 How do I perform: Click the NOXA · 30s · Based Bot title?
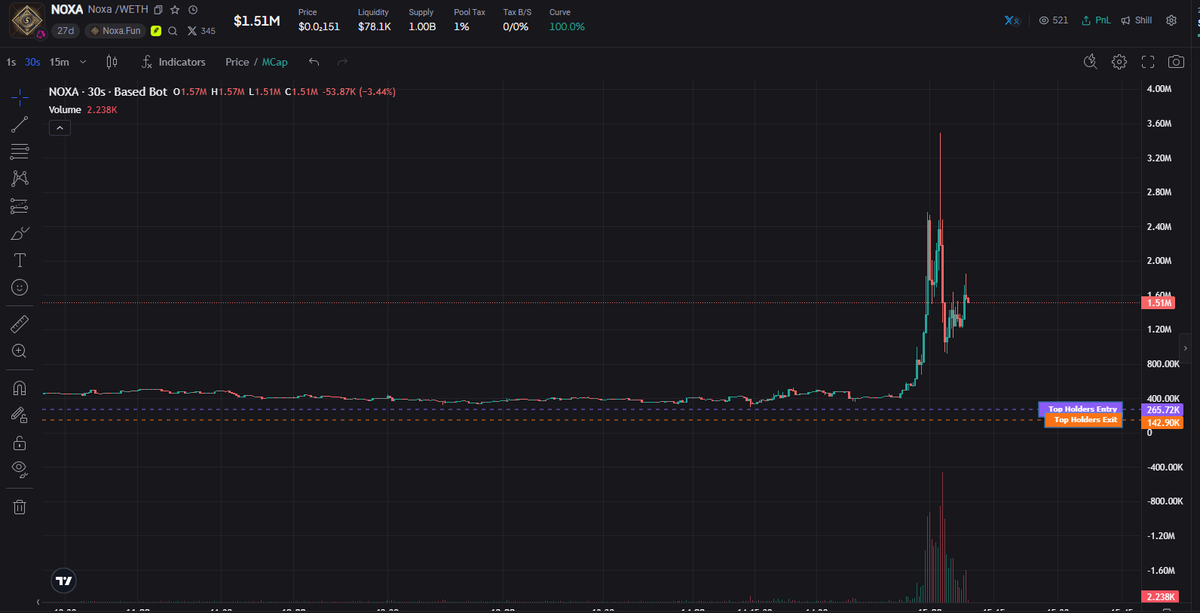click(x=108, y=92)
